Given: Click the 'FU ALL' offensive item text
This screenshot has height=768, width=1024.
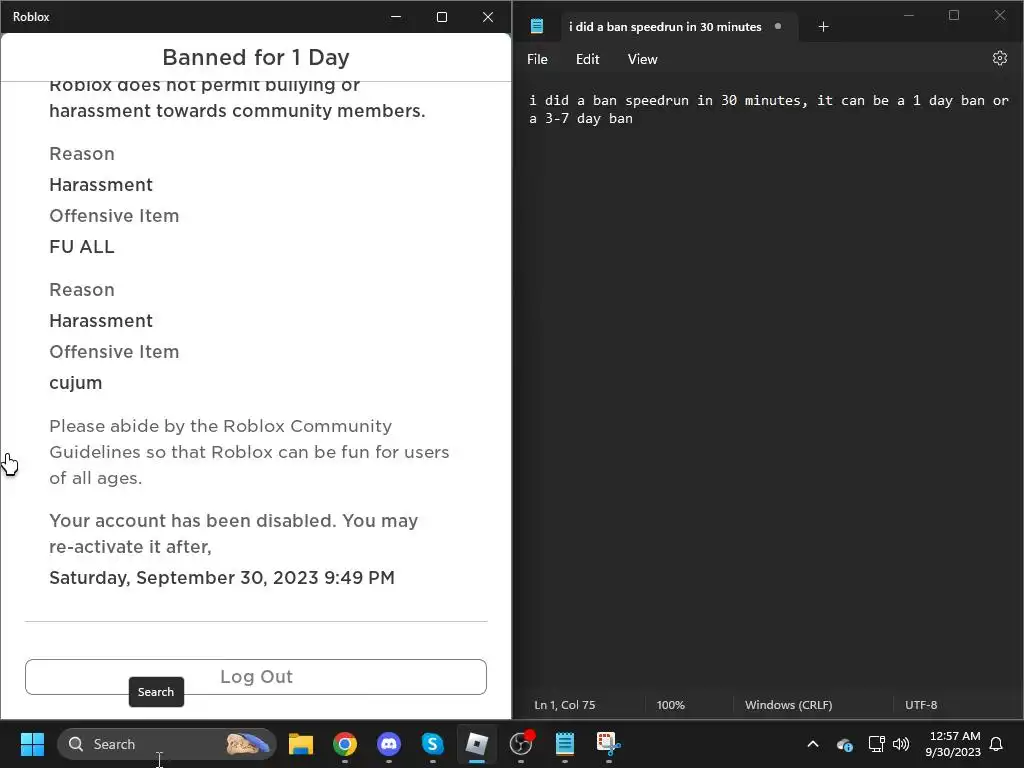Looking at the screenshot, I should point(82,247).
